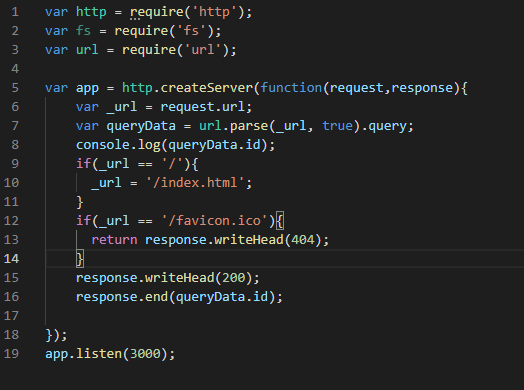Click console.log on line 8
This screenshot has height=390, width=524.
[118, 145]
